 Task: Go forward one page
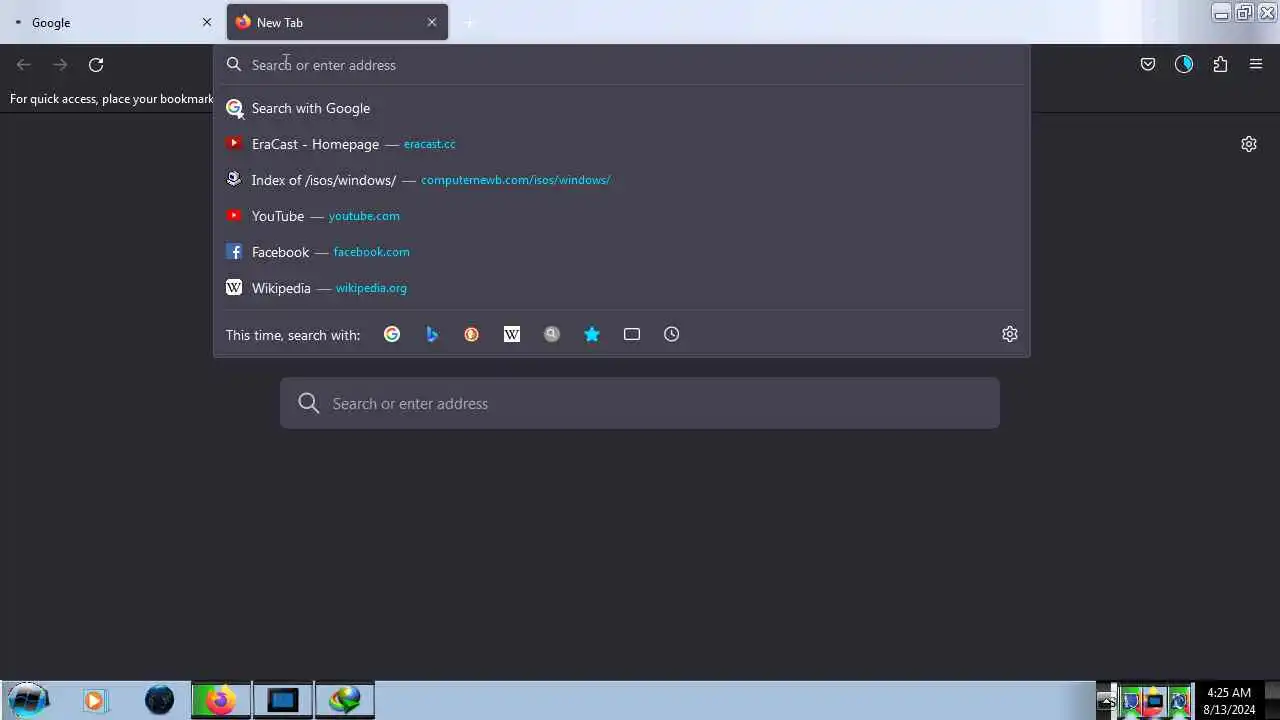tap(60, 64)
